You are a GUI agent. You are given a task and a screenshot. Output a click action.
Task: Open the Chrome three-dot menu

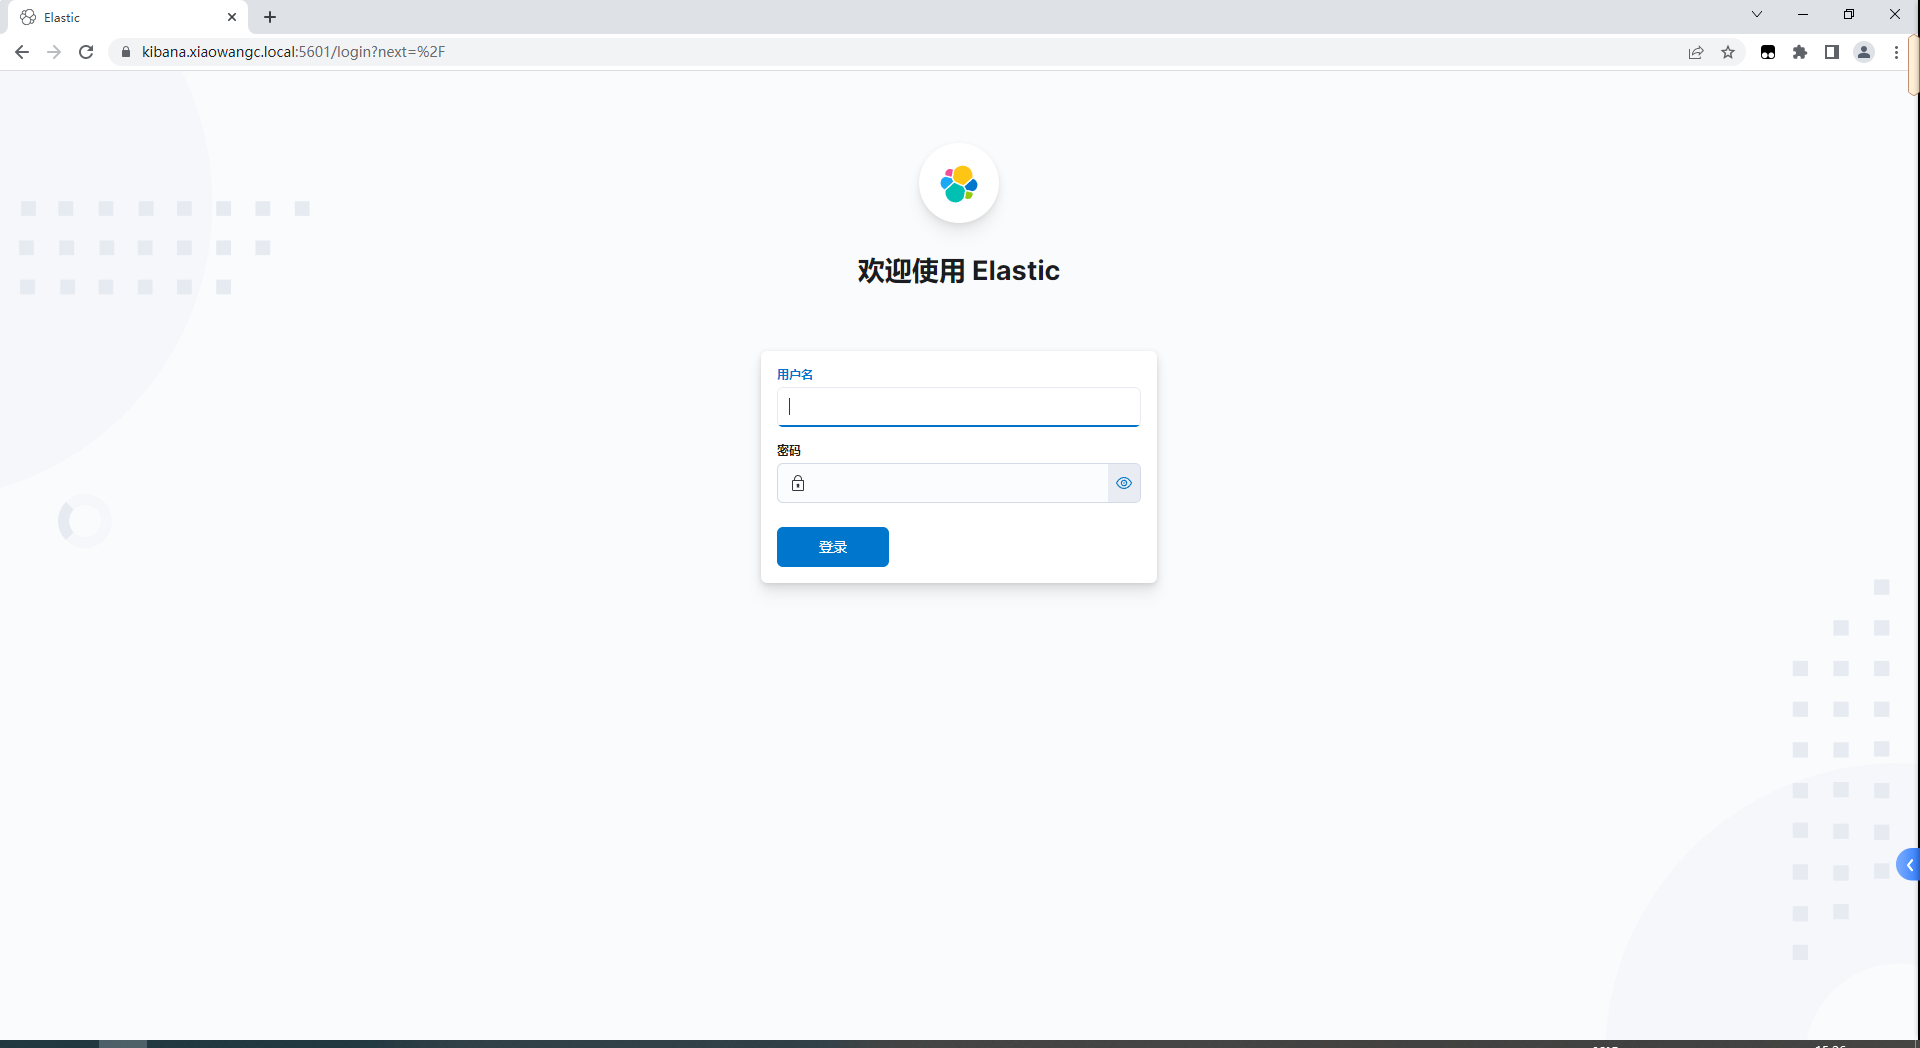tap(1896, 52)
